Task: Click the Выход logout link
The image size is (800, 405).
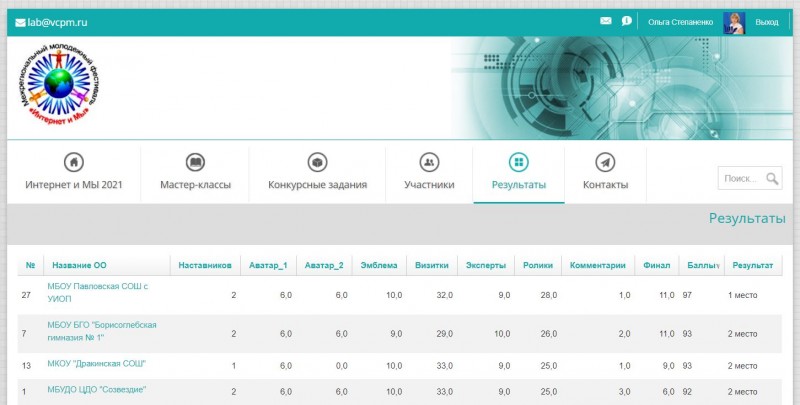Action: point(767,22)
